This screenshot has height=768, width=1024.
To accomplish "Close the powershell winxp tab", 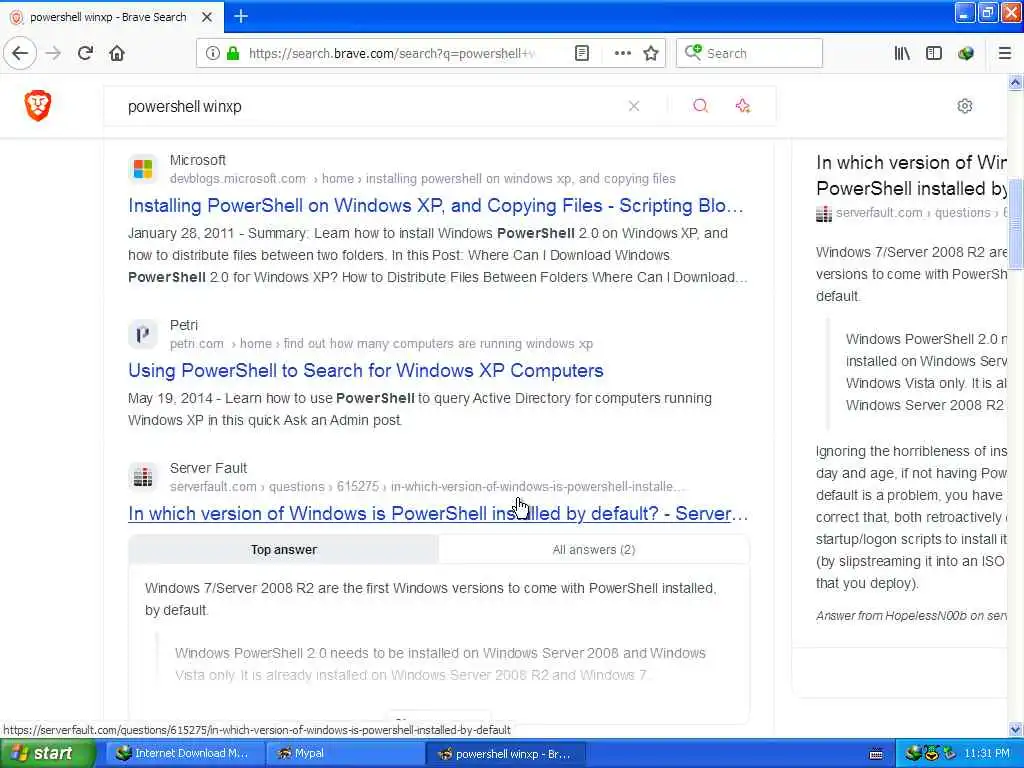I will point(207,17).
